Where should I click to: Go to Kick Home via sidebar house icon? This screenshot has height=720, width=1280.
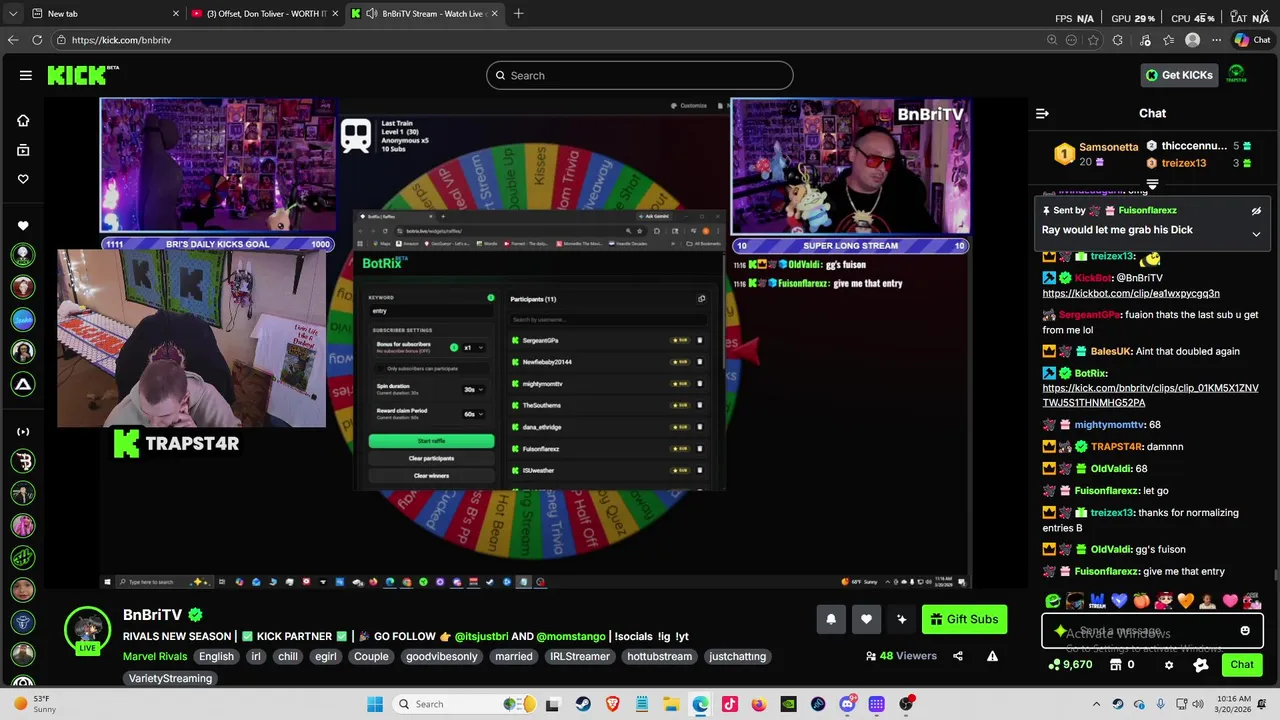point(23,120)
